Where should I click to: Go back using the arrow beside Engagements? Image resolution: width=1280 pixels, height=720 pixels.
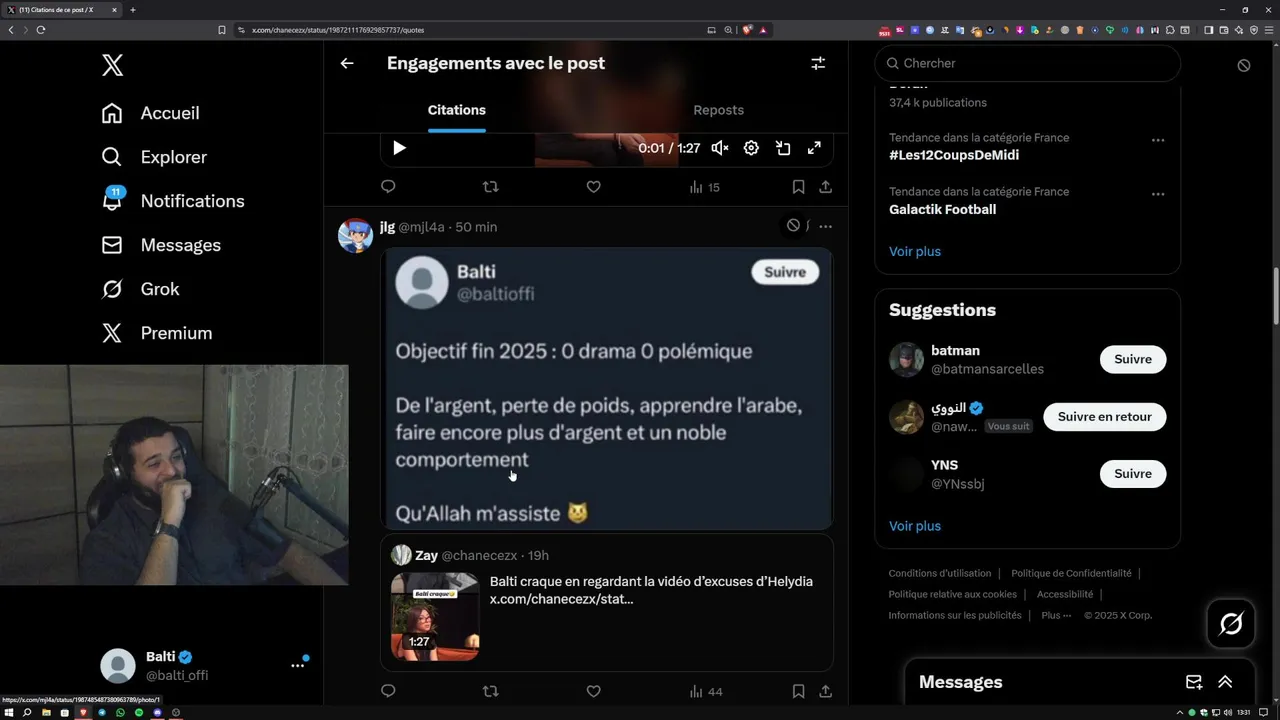(347, 63)
